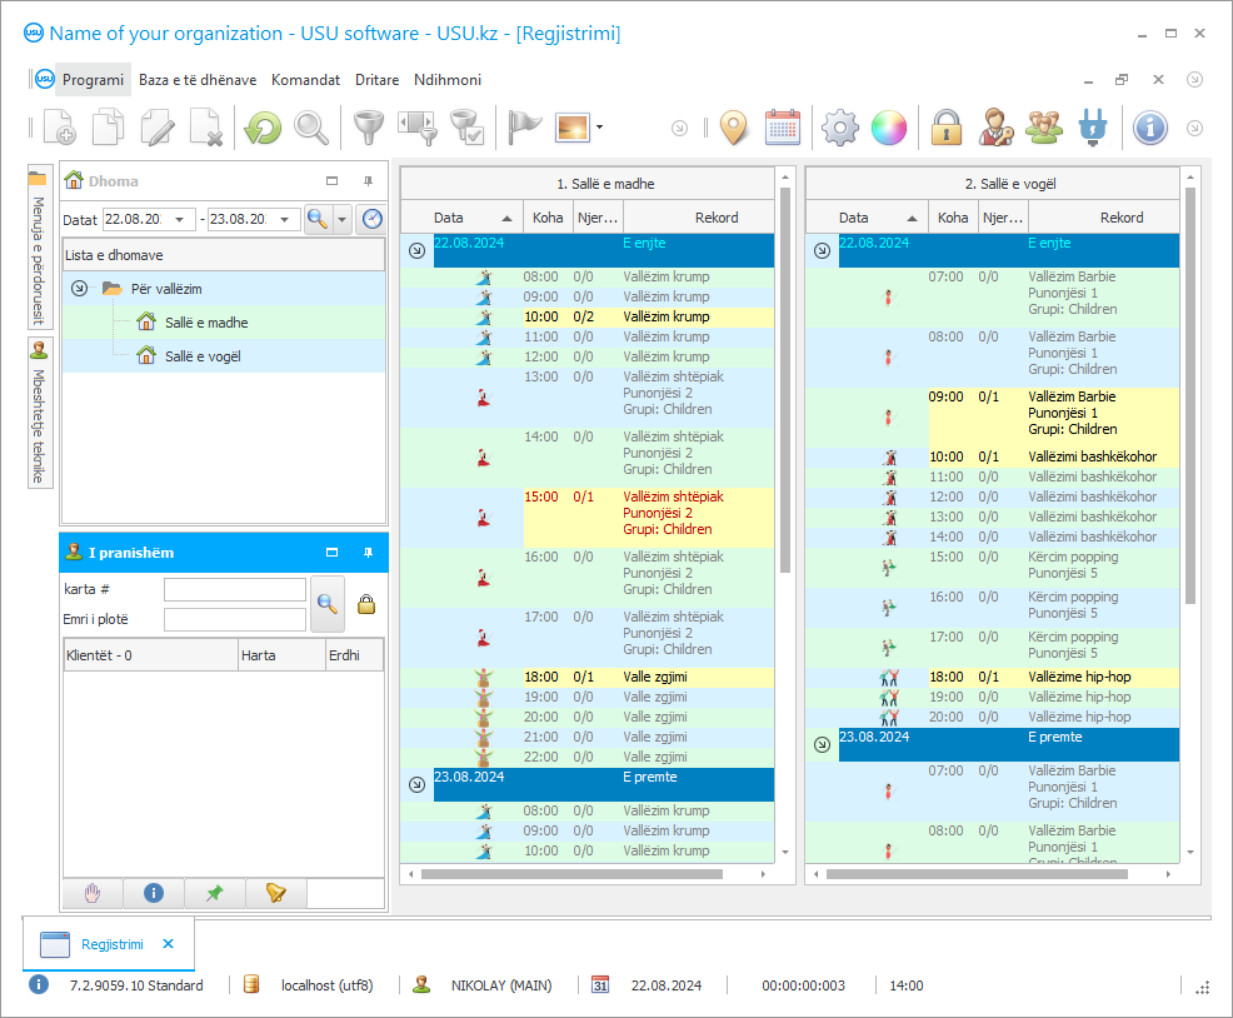
Task: Open the end date dropdown 23.08
Action: (x=285, y=219)
